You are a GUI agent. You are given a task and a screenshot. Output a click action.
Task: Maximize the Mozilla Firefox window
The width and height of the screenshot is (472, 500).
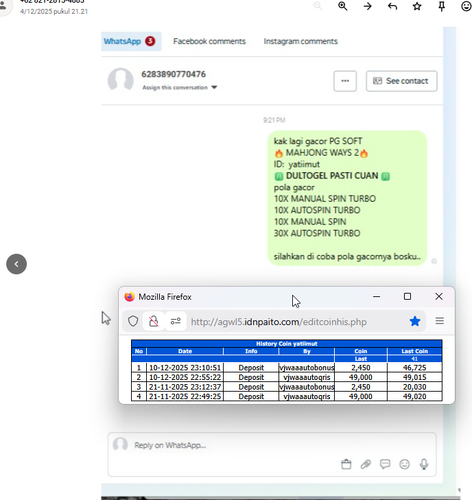click(x=407, y=296)
